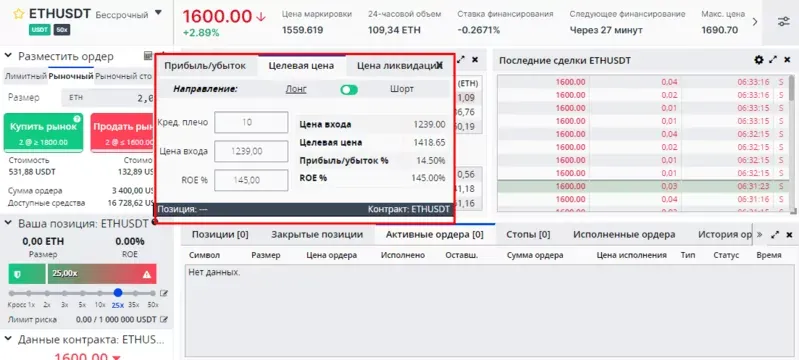Close the calculator popup
Screen dimensions: 799x360
click(x=440, y=65)
